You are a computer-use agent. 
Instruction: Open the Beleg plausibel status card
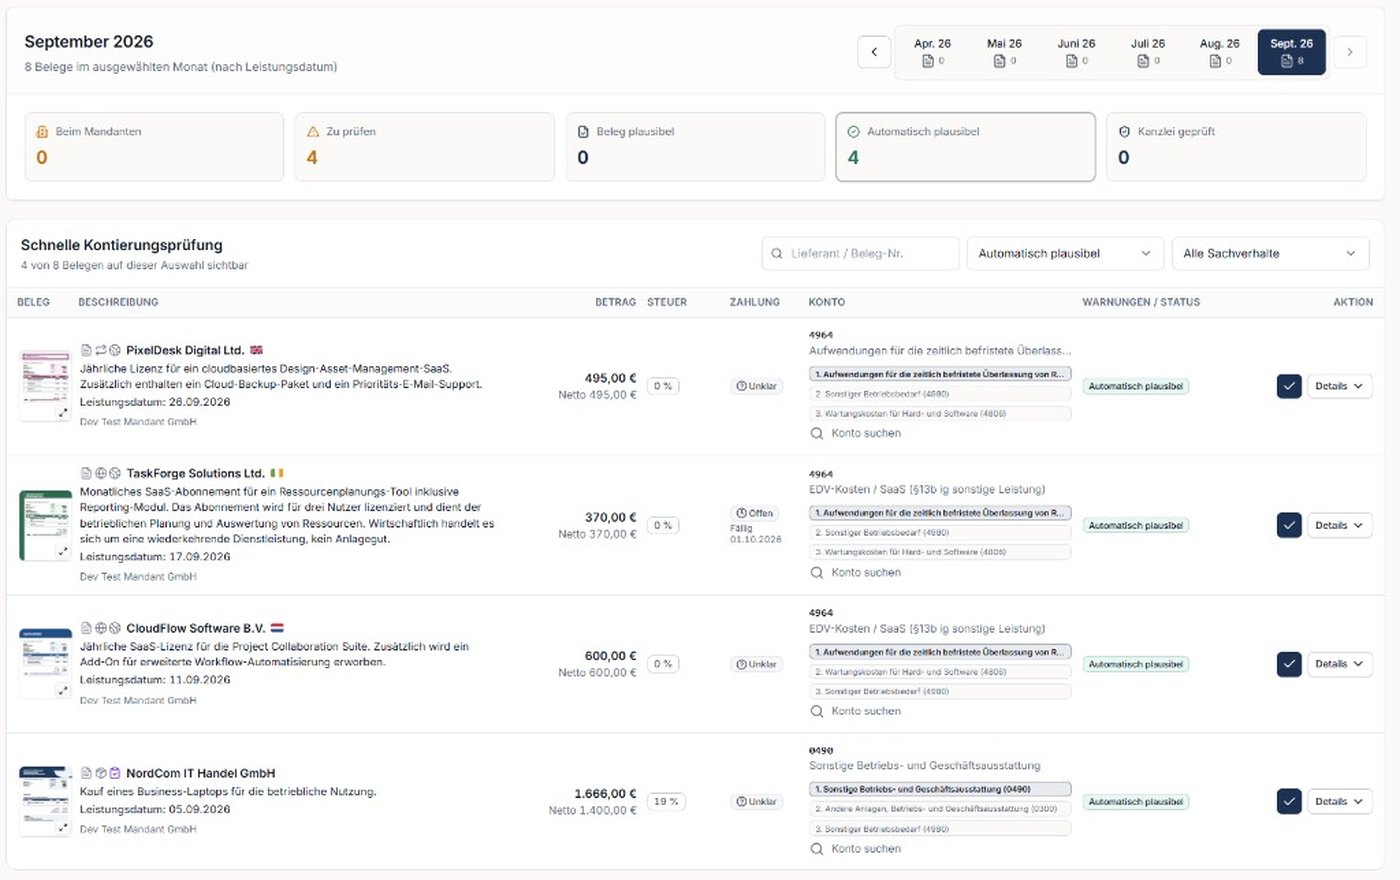695,147
